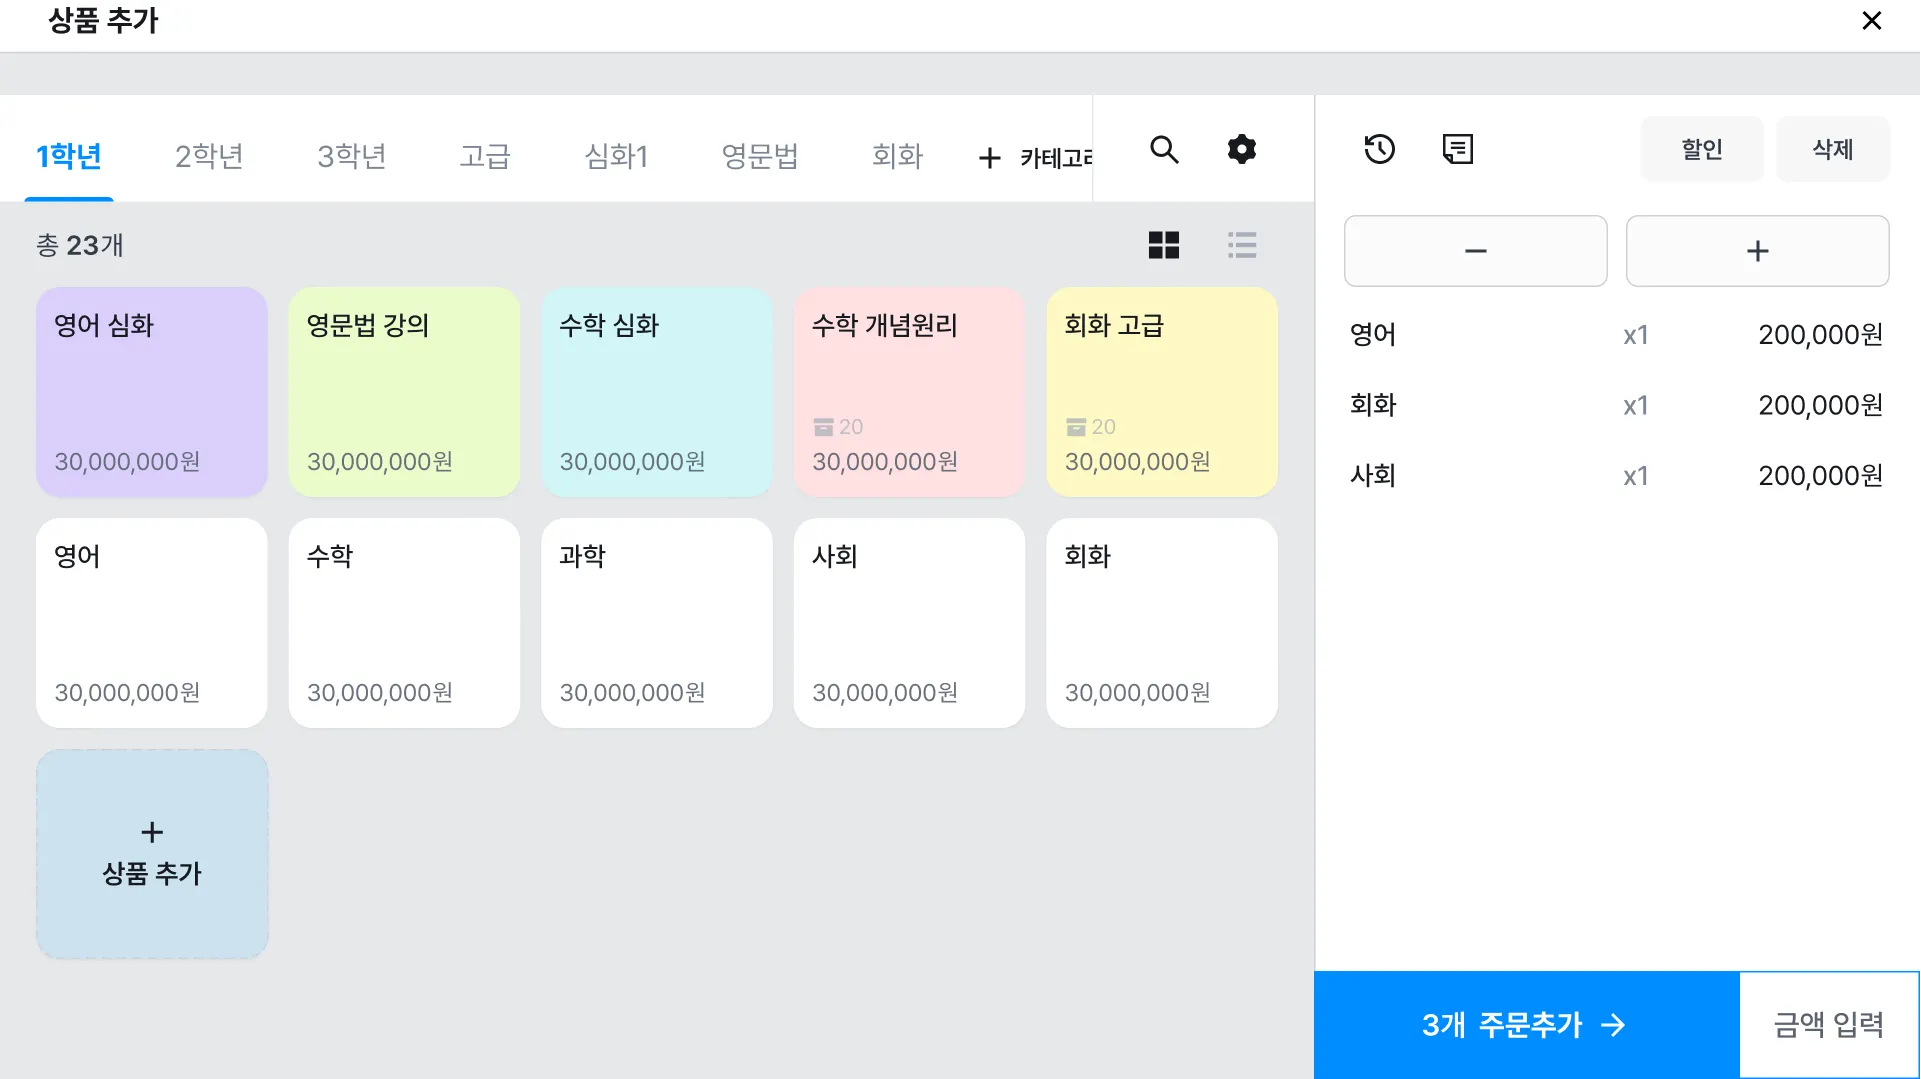
Task: Add the white 영어 product card
Action: click(x=152, y=623)
